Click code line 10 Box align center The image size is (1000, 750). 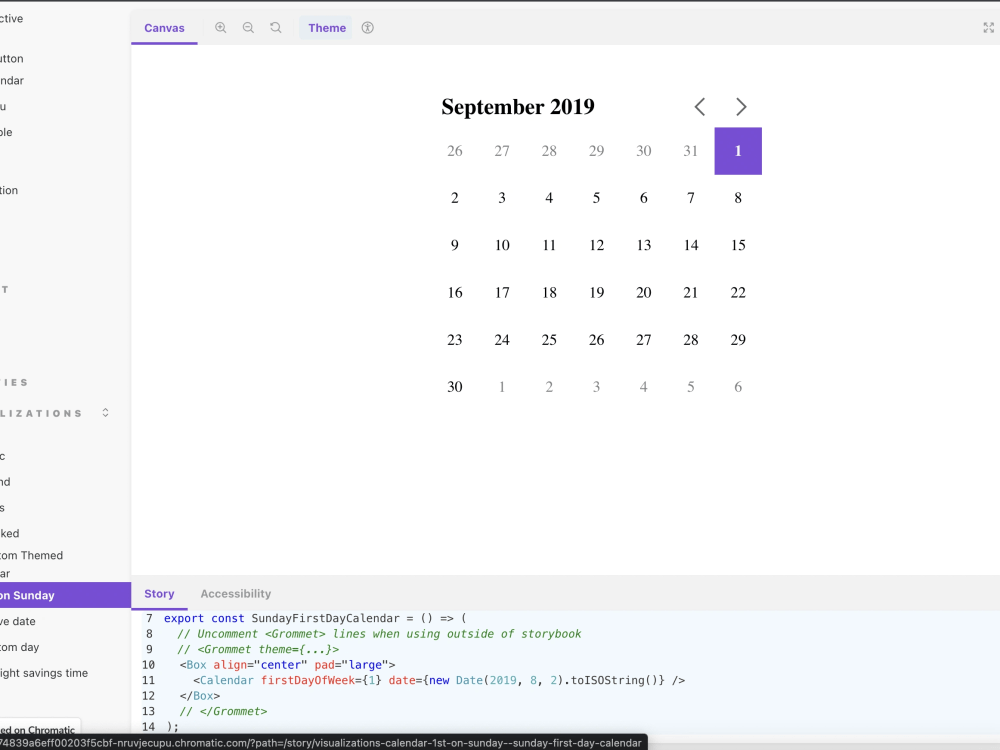pyautogui.click(x=287, y=665)
